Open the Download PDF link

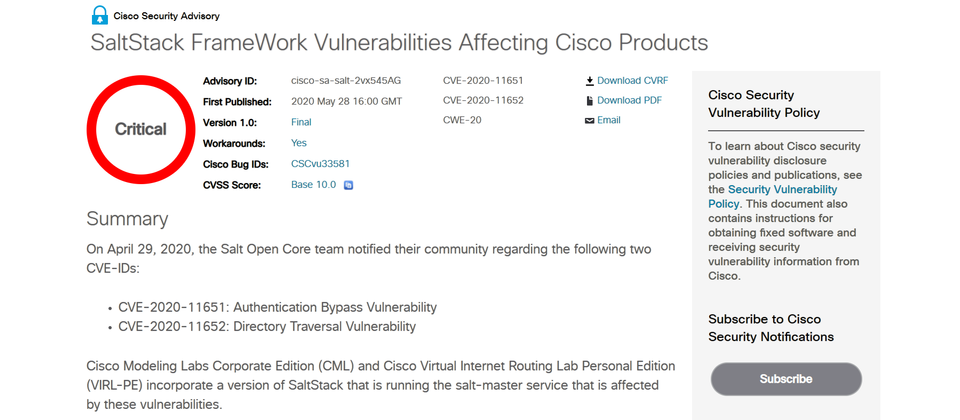point(629,100)
